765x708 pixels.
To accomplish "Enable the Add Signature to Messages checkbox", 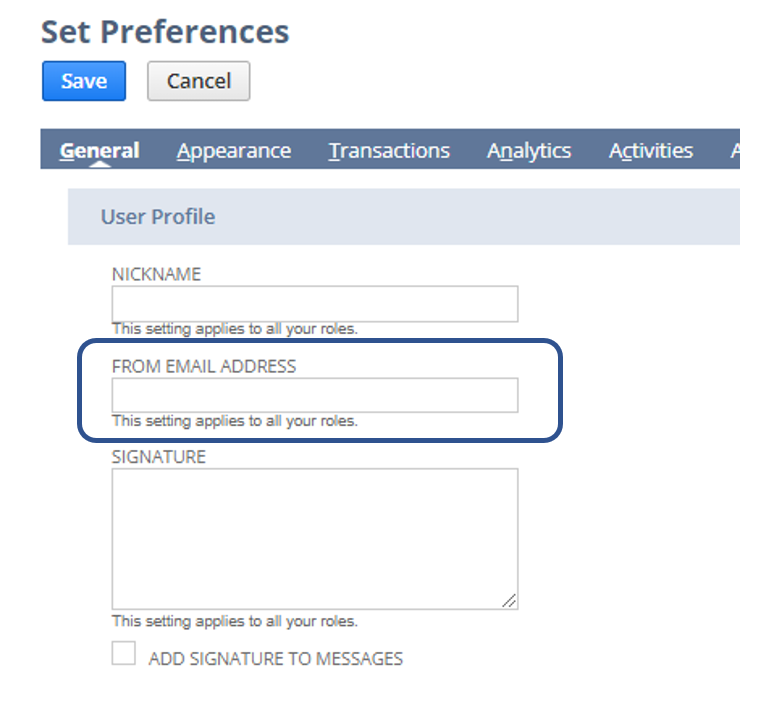I will click(124, 654).
